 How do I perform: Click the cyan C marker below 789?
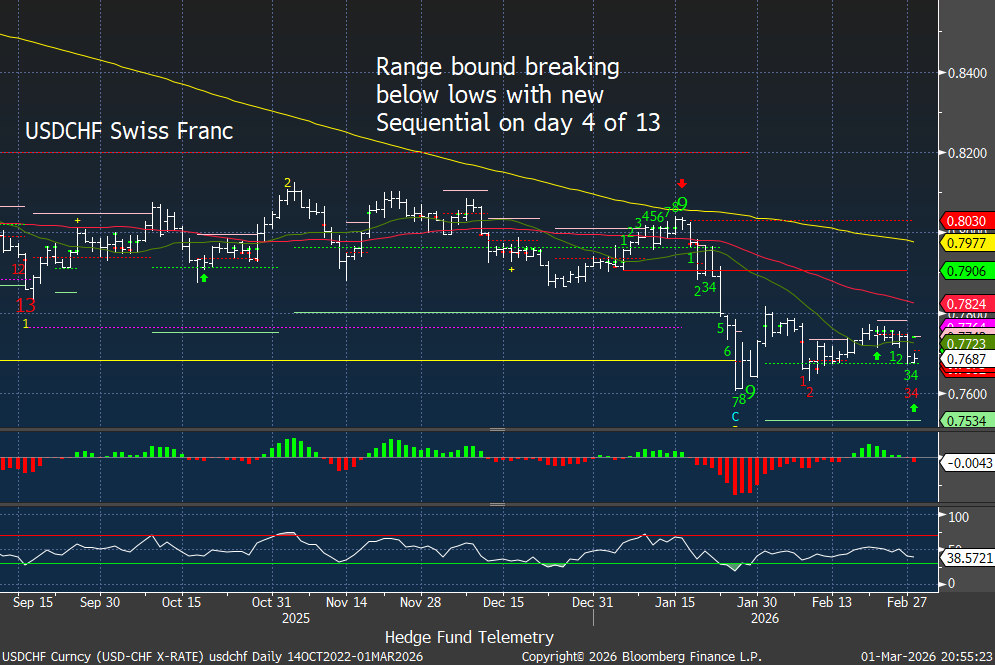(x=735, y=416)
